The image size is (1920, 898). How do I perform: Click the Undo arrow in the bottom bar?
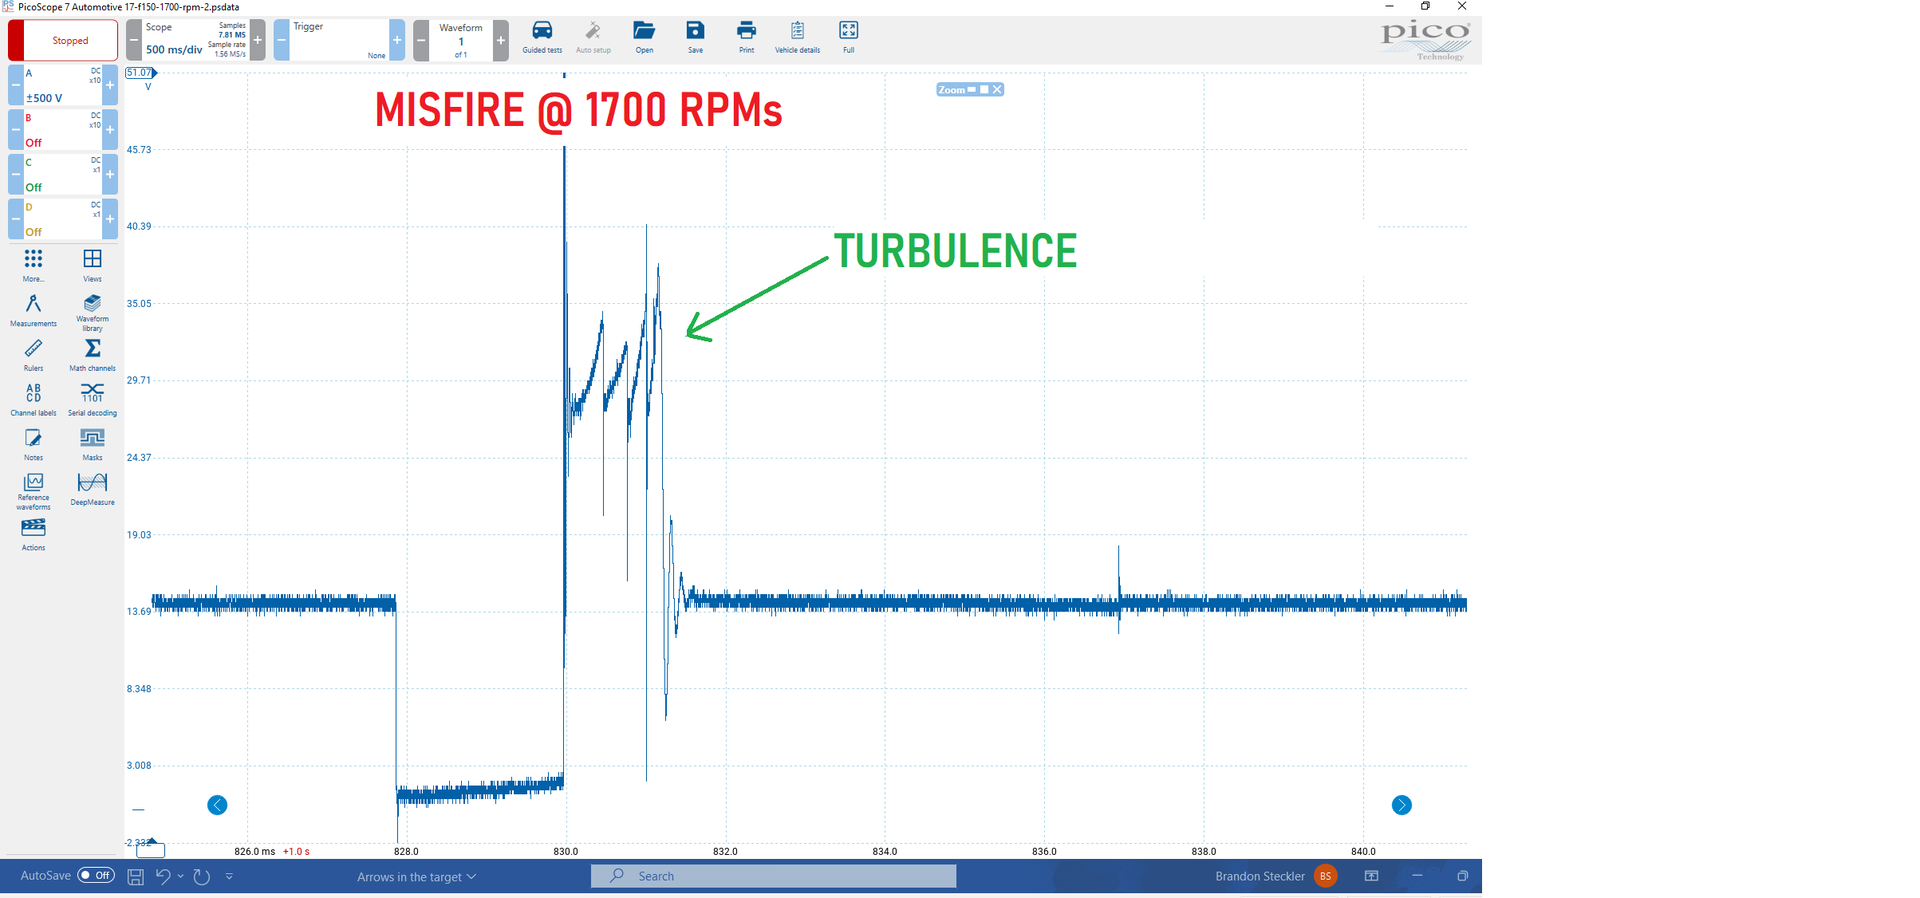coord(163,876)
